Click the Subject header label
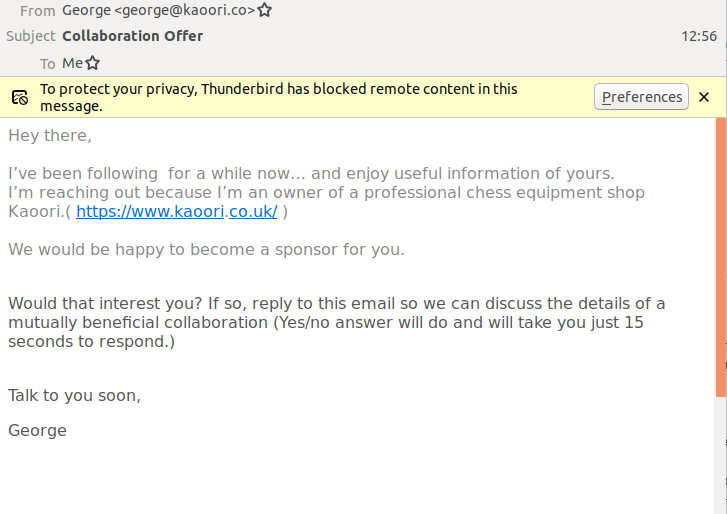 (x=30, y=36)
